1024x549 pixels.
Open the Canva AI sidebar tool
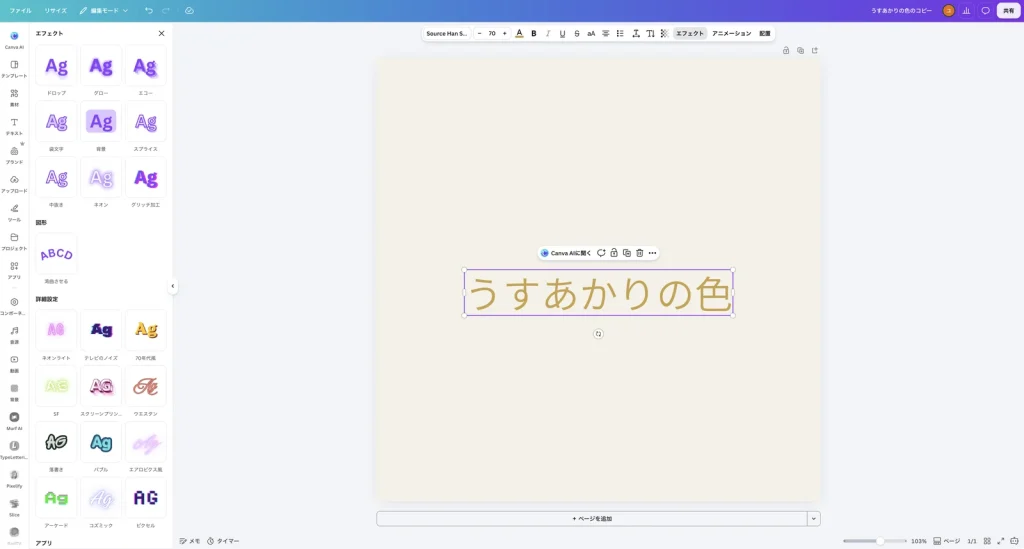pos(14,39)
